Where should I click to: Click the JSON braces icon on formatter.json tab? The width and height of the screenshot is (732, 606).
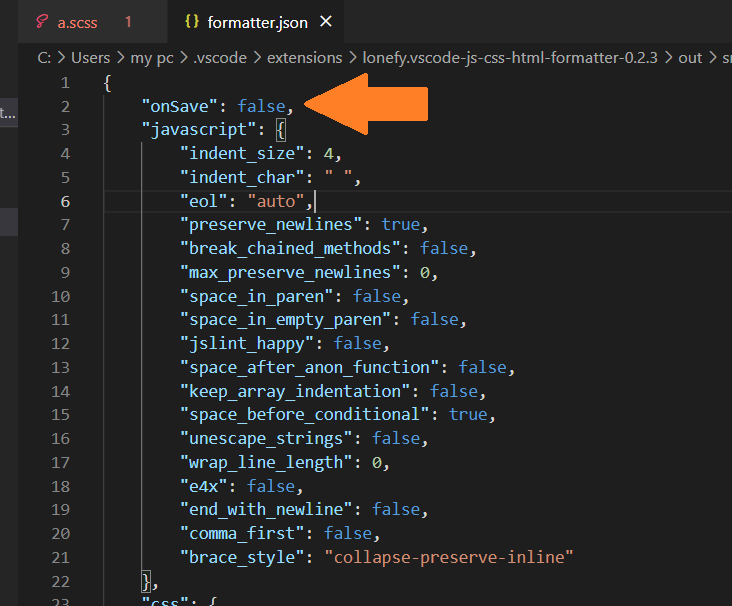coord(192,21)
